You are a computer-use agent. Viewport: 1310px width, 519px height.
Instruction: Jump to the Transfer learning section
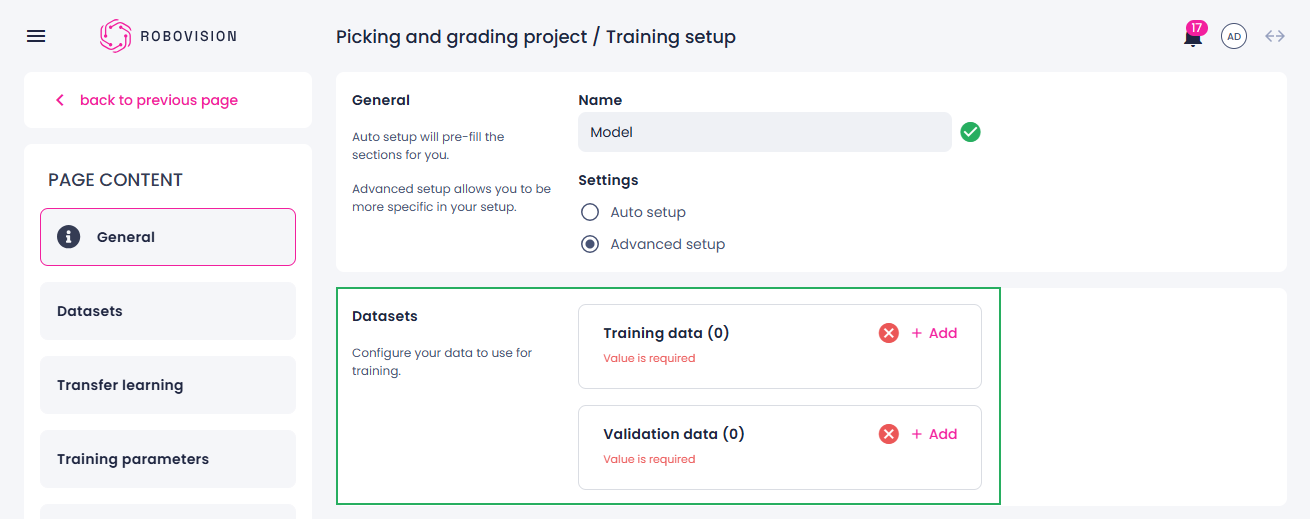(x=168, y=385)
